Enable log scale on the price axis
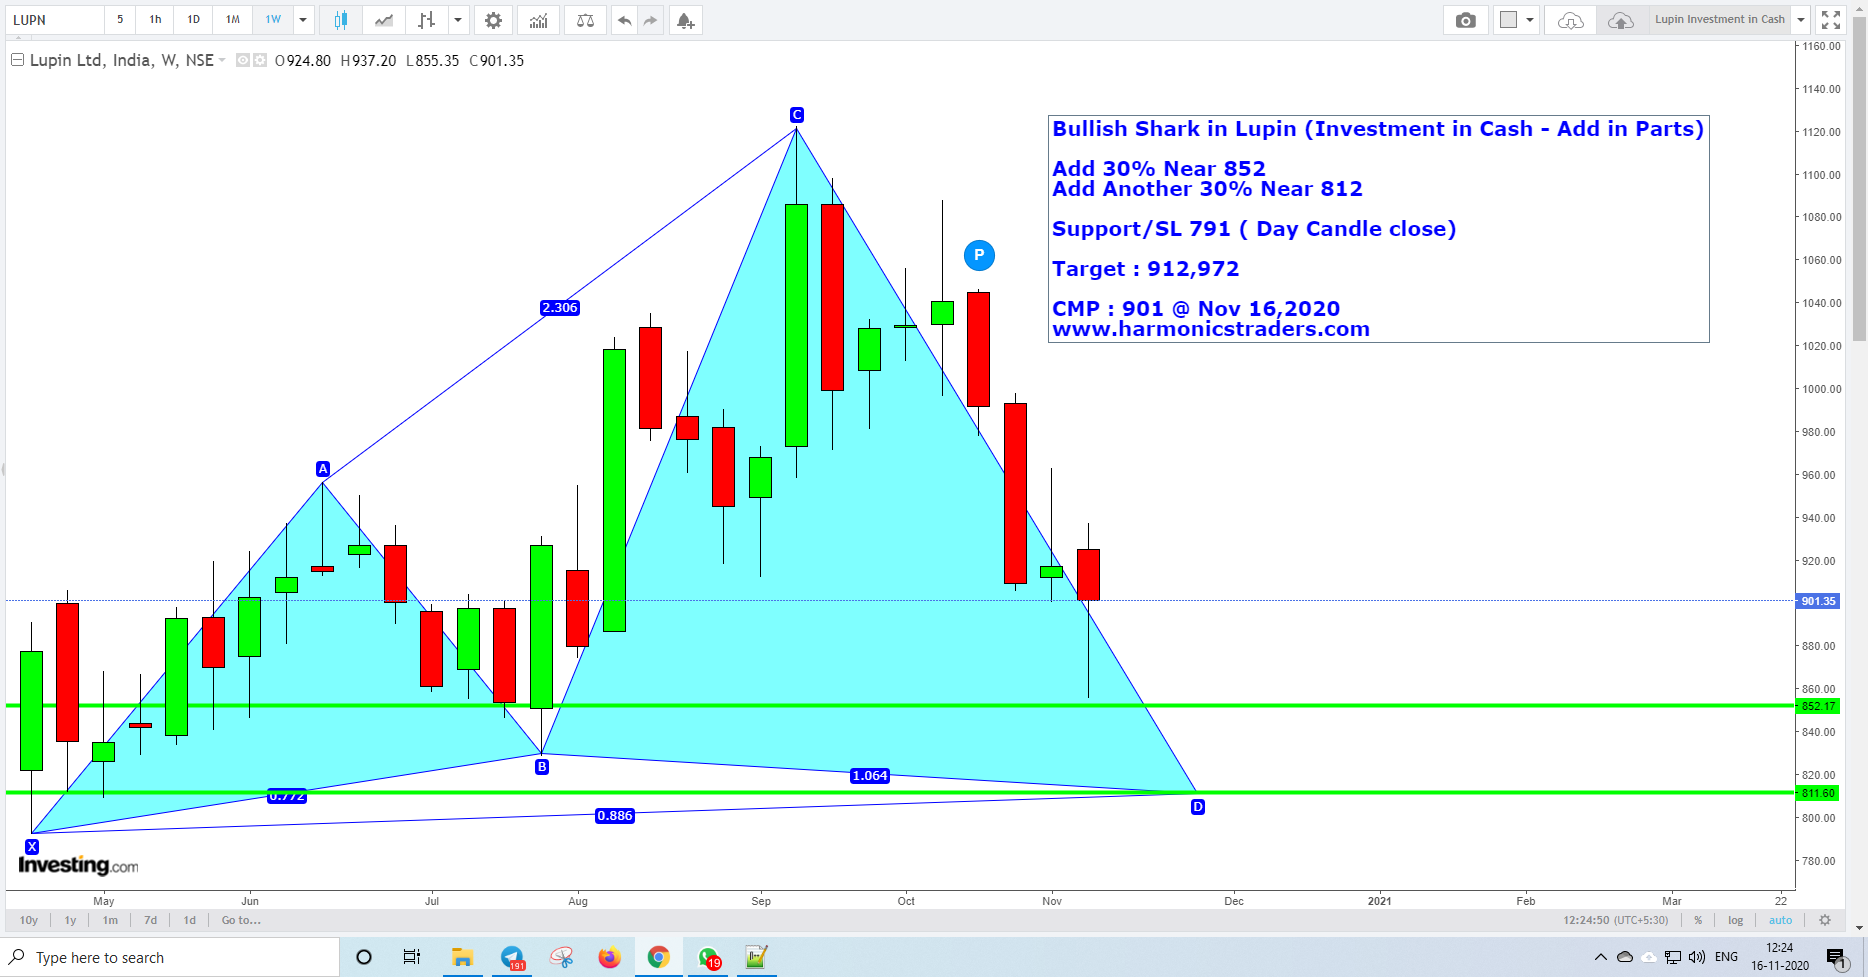Screen dimensions: 1868x977 1735,920
